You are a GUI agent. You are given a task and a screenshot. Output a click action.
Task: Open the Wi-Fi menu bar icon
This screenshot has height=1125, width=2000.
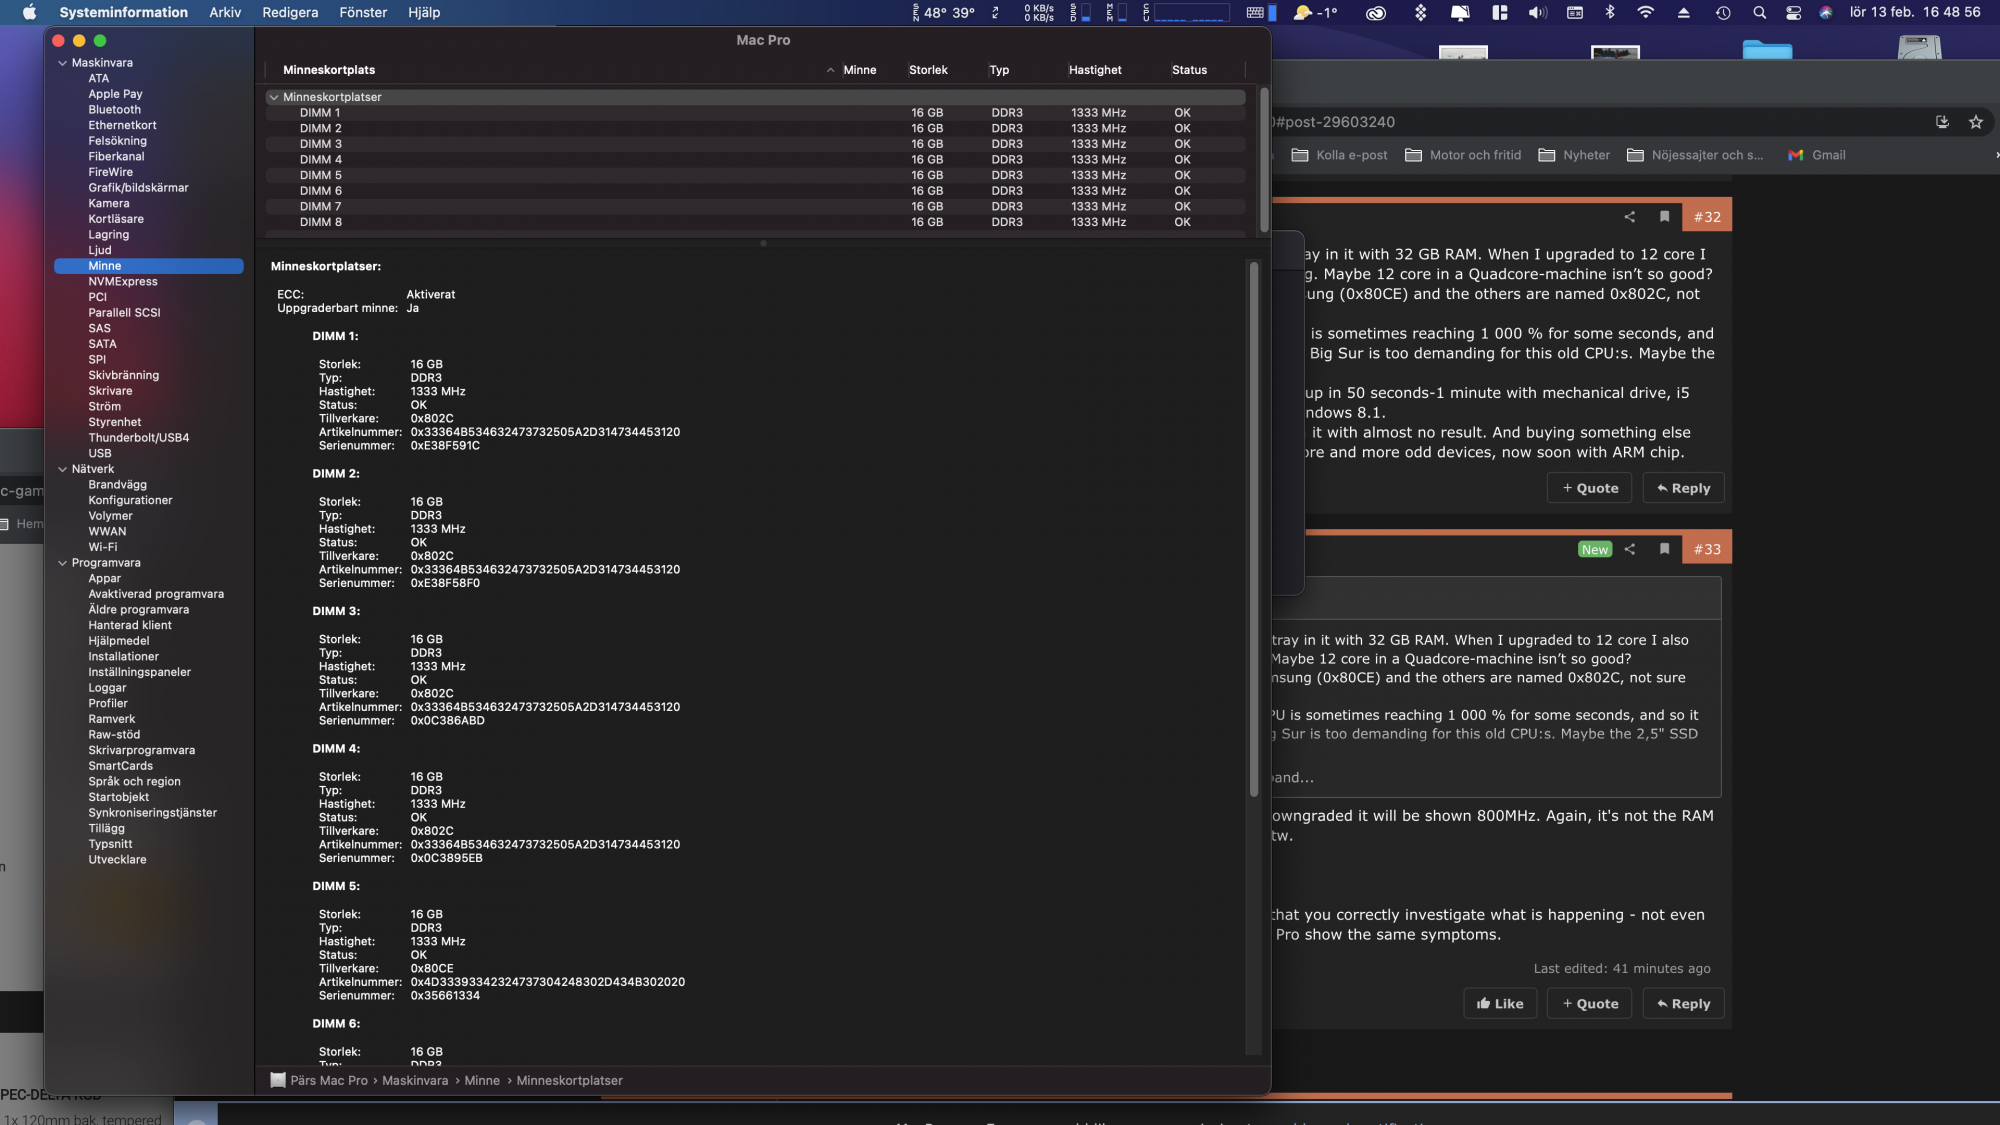[x=1645, y=13]
